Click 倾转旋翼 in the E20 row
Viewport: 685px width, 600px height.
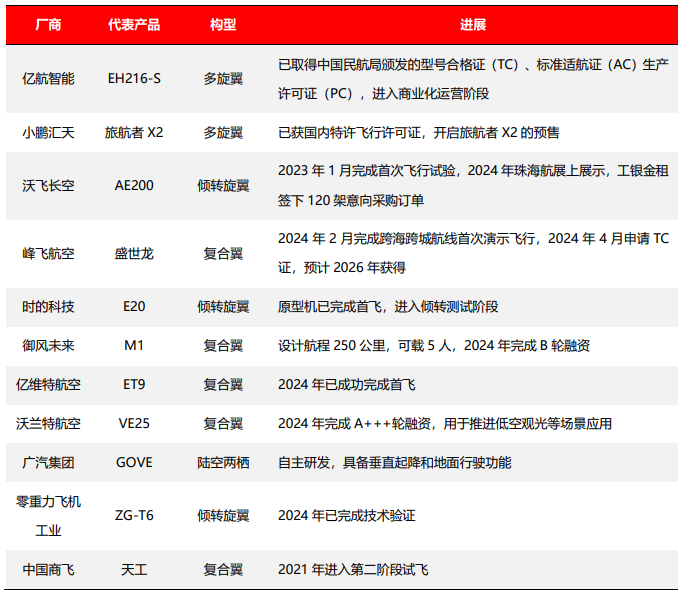(x=223, y=307)
